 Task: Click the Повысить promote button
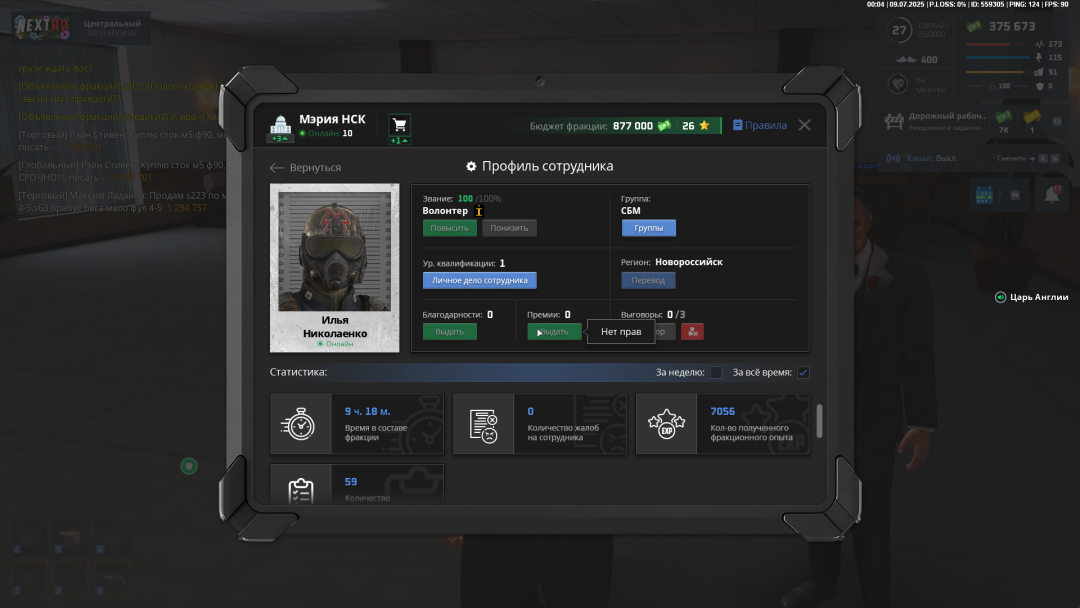[x=449, y=228]
